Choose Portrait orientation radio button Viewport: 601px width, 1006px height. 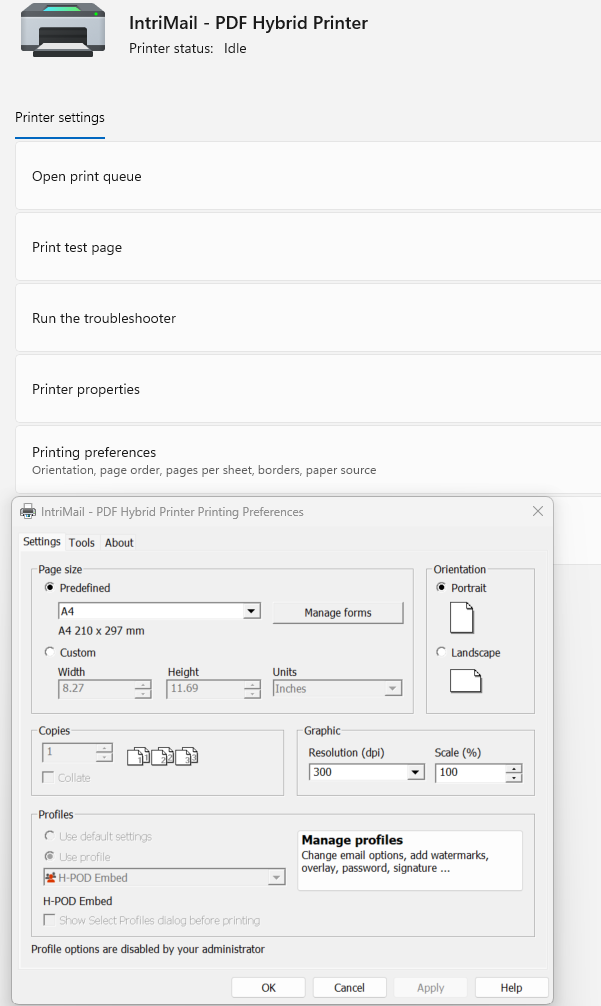441,587
